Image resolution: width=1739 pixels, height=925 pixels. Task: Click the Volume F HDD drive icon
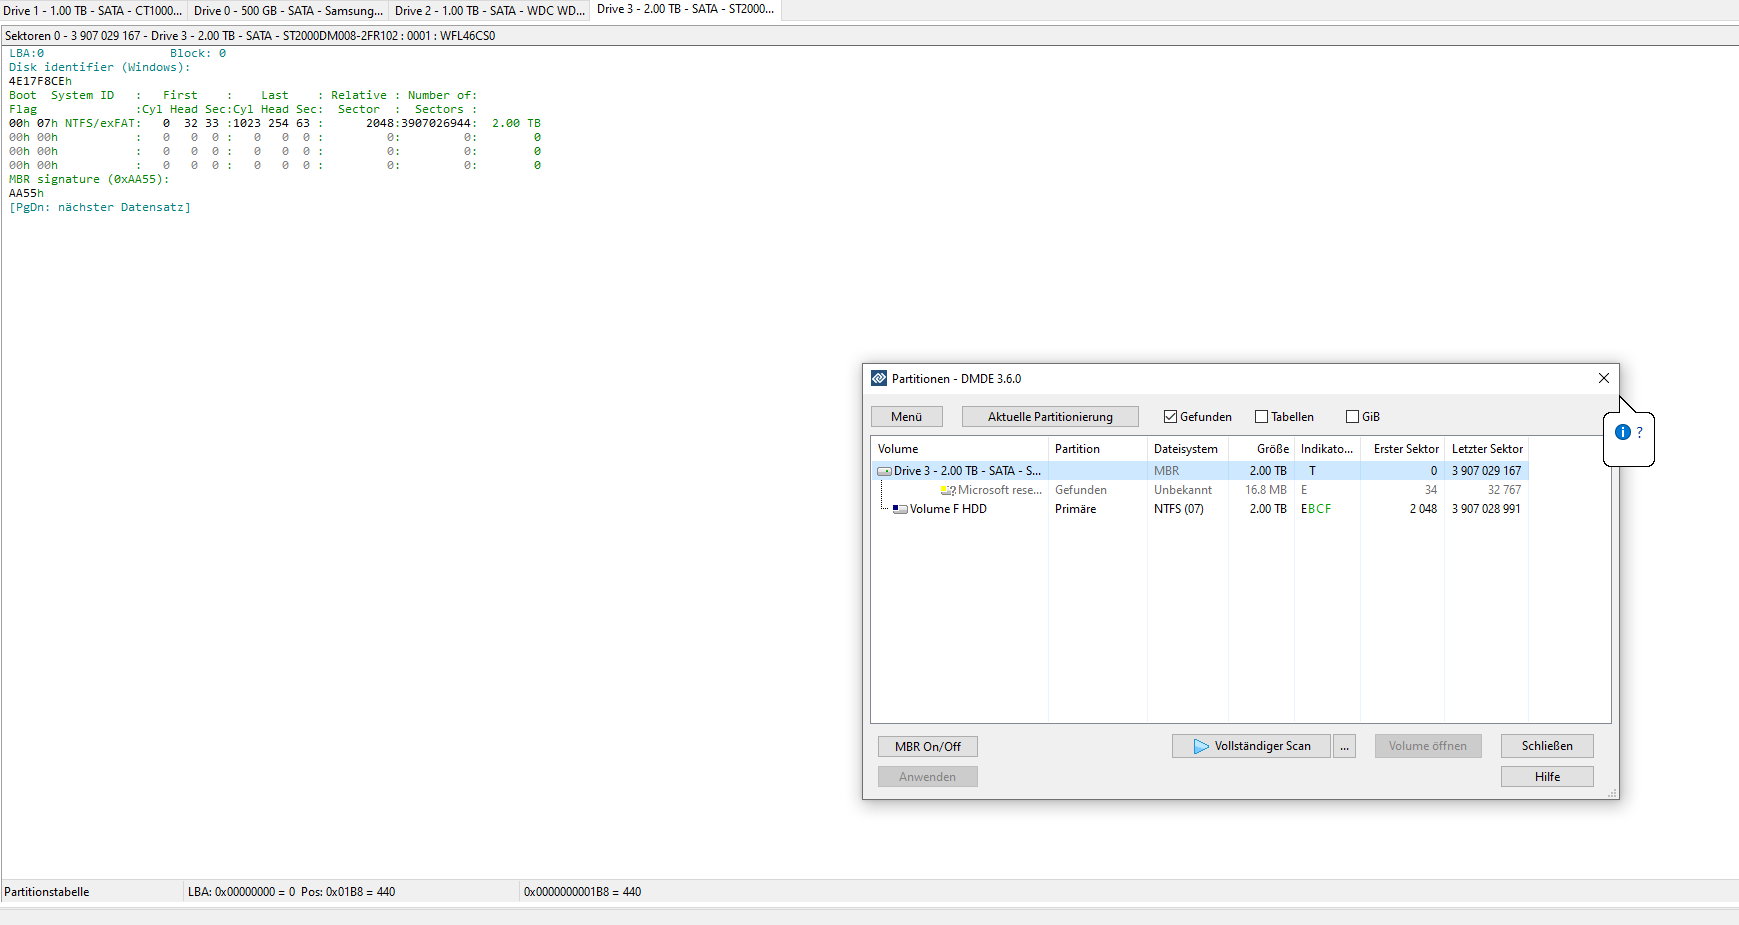900,509
